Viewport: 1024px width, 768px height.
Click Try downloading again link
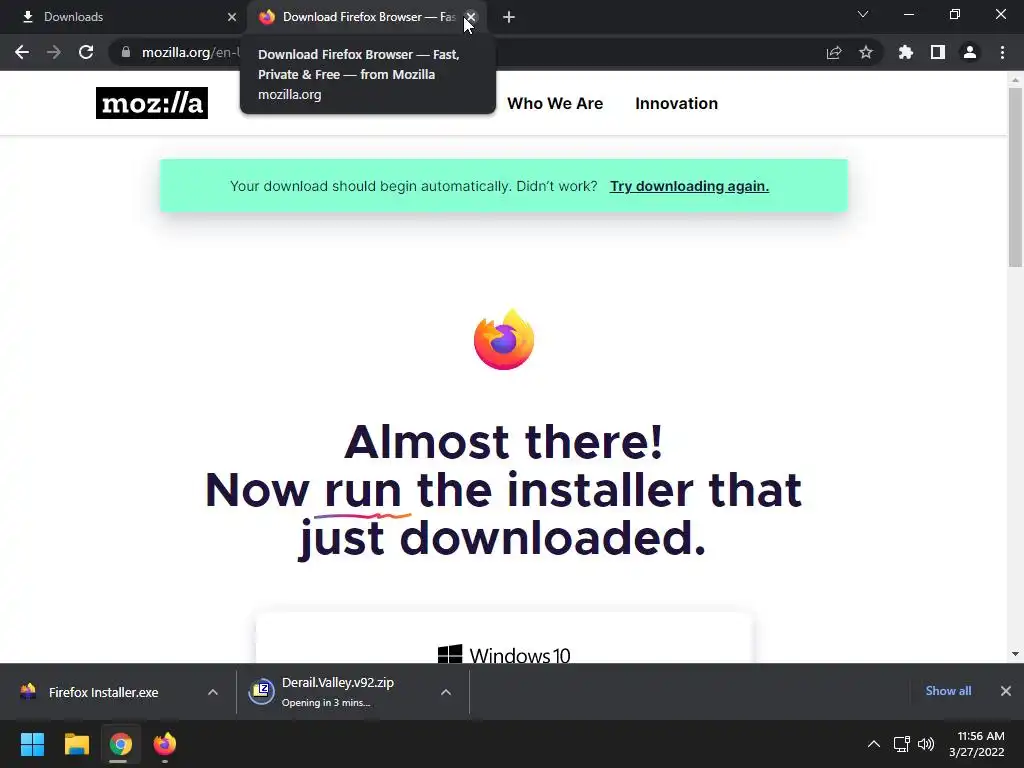[x=689, y=186]
